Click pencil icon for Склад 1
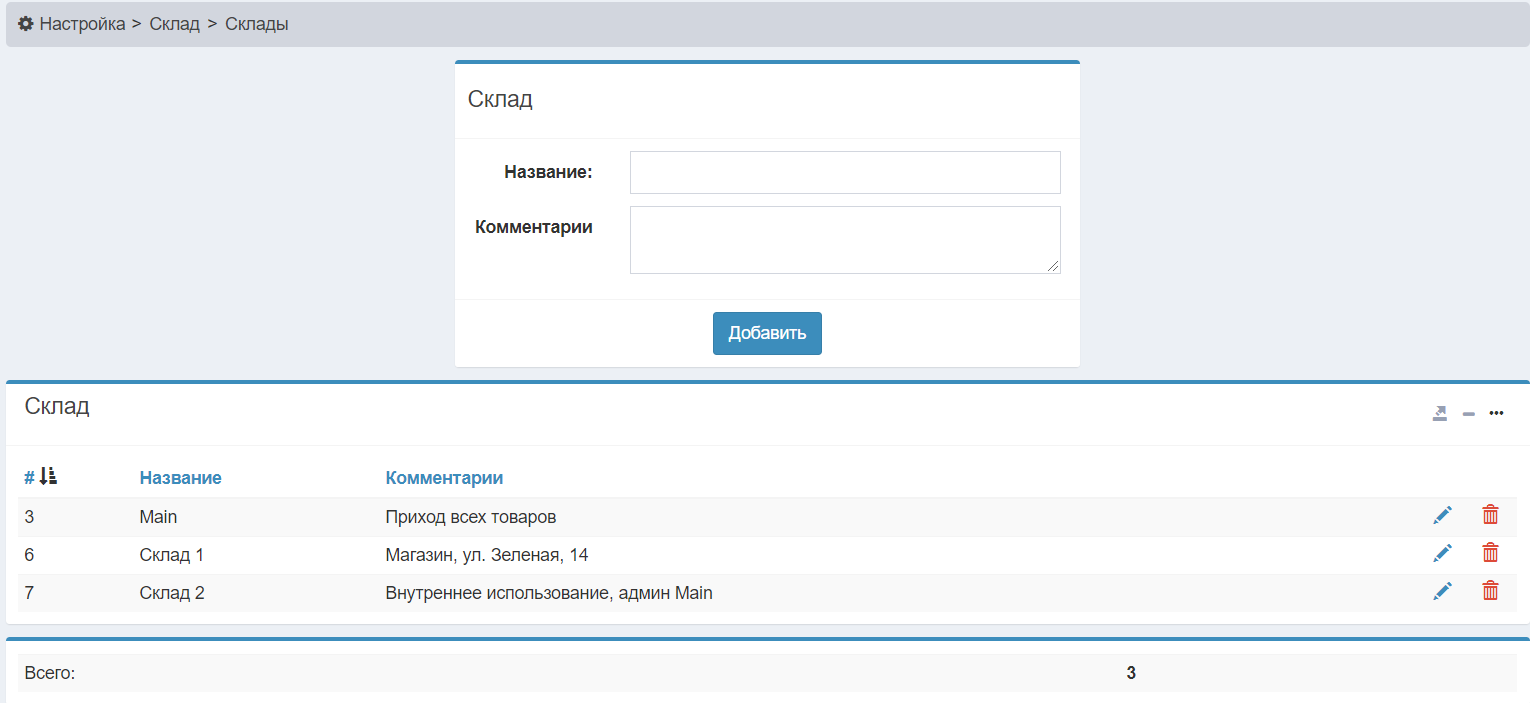1530x703 pixels. [1442, 554]
